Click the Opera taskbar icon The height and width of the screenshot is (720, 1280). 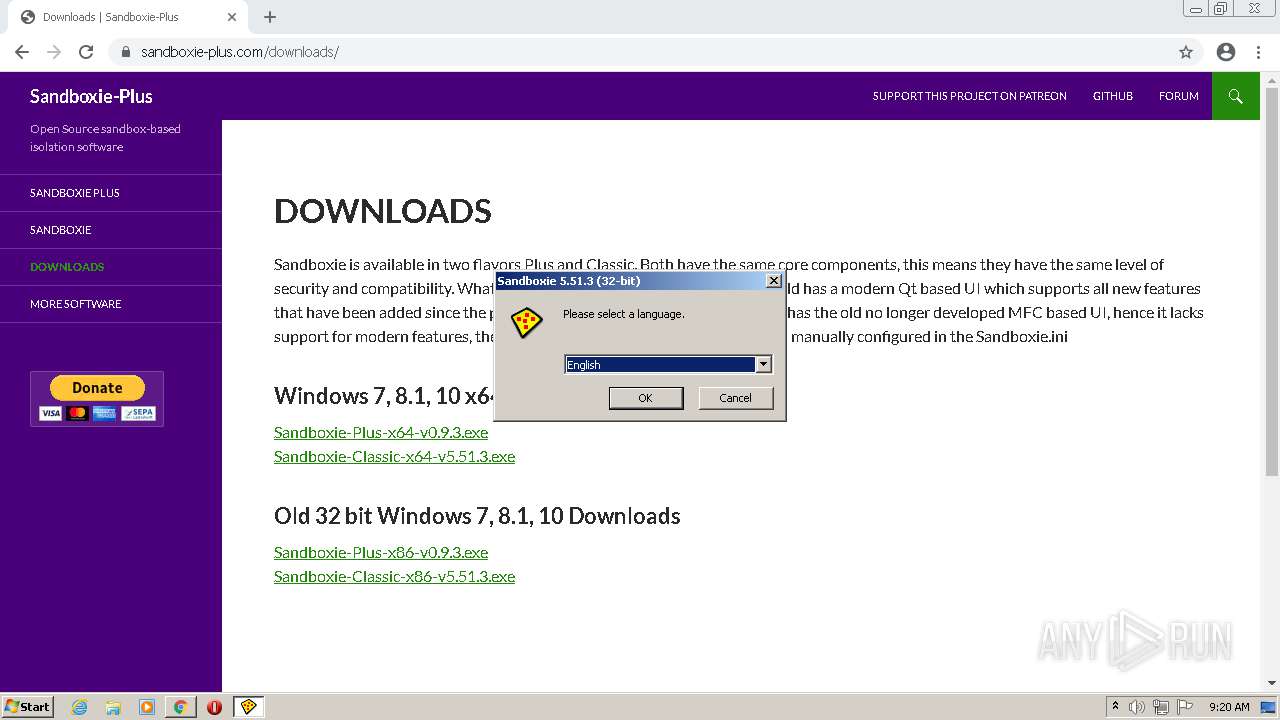(x=214, y=707)
